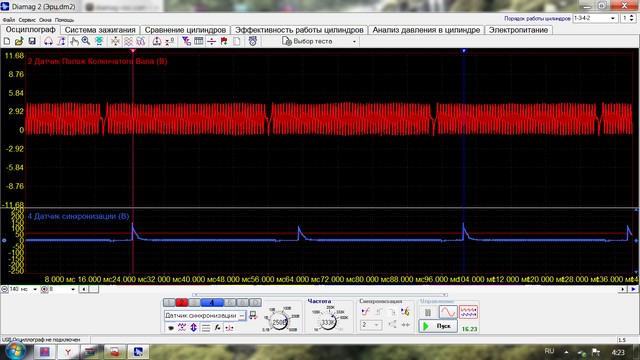Click the red triangle marker toolbar icon

[x=157, y=41]
